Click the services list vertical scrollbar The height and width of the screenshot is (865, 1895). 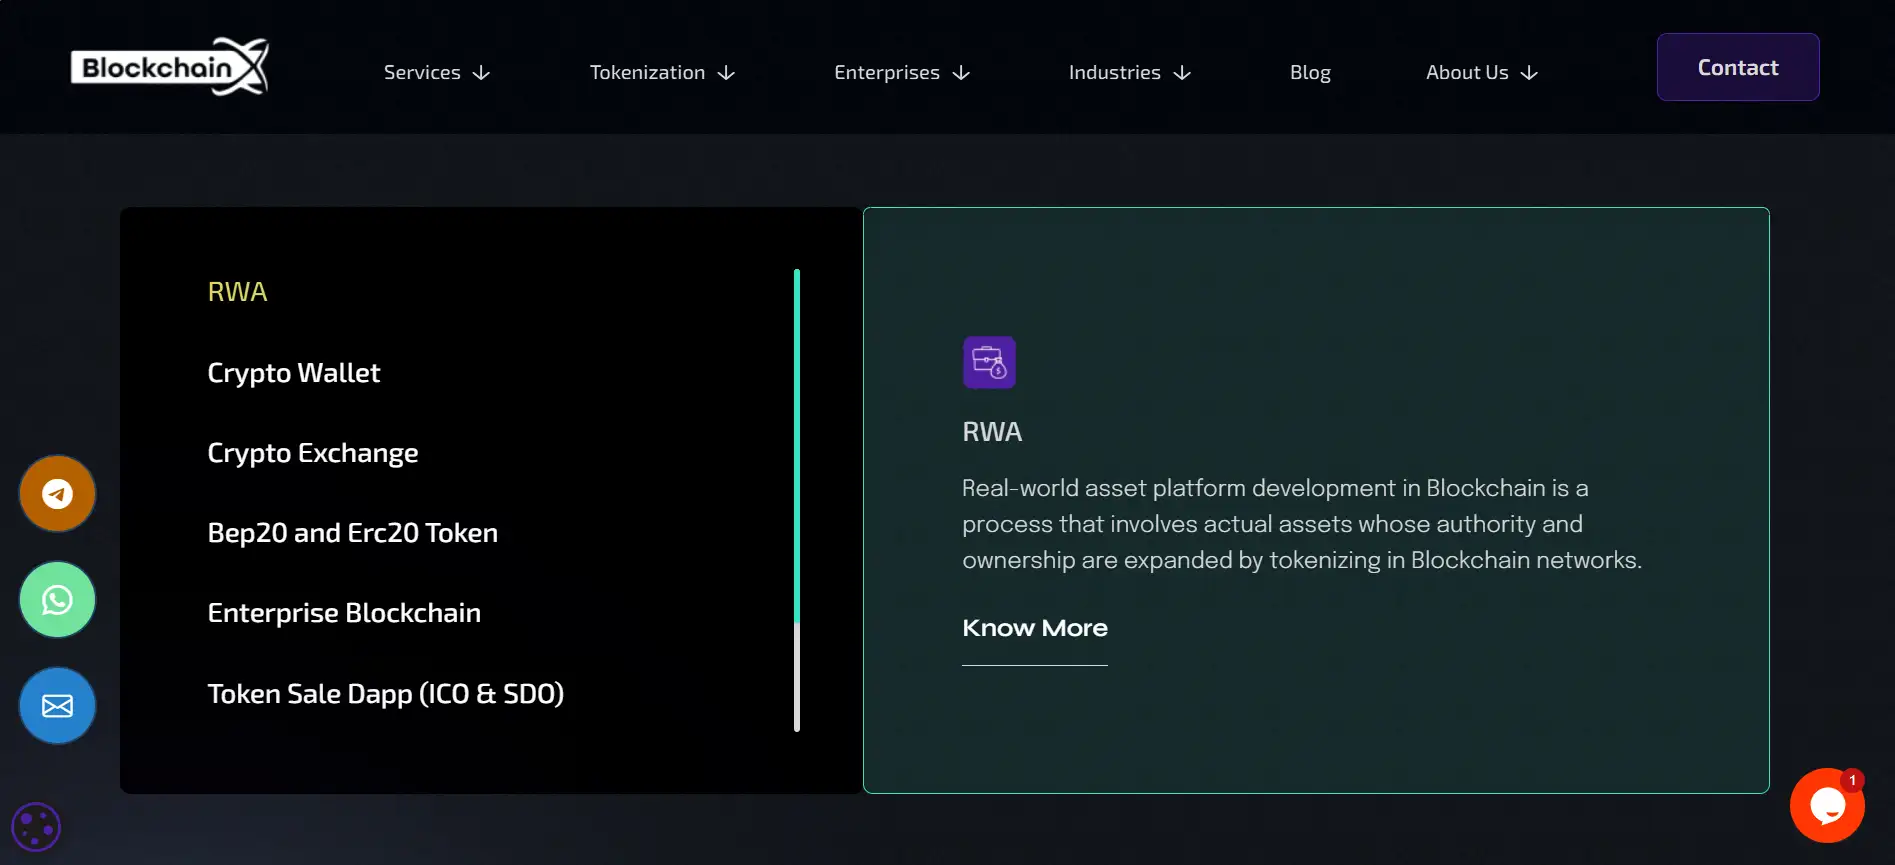[797, 500]
